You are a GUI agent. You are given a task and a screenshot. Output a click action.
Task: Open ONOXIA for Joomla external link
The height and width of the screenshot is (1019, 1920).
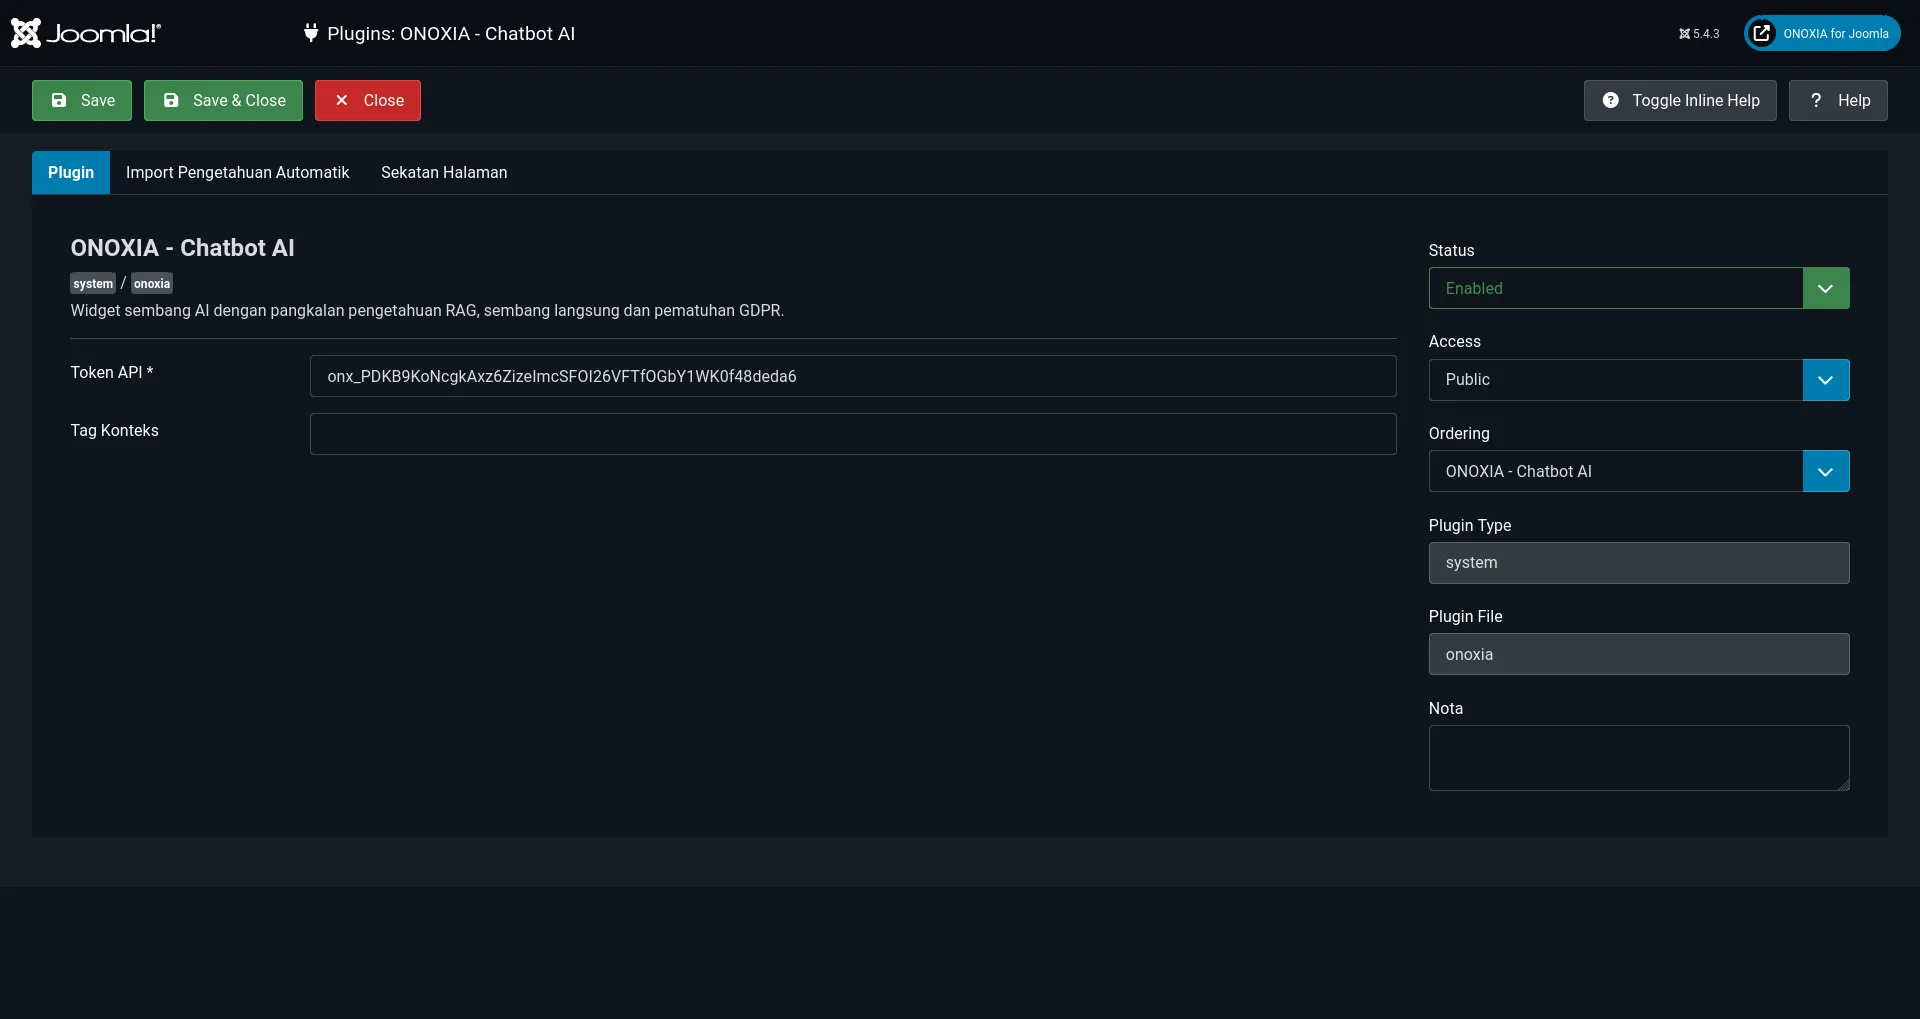[1822, 33]
